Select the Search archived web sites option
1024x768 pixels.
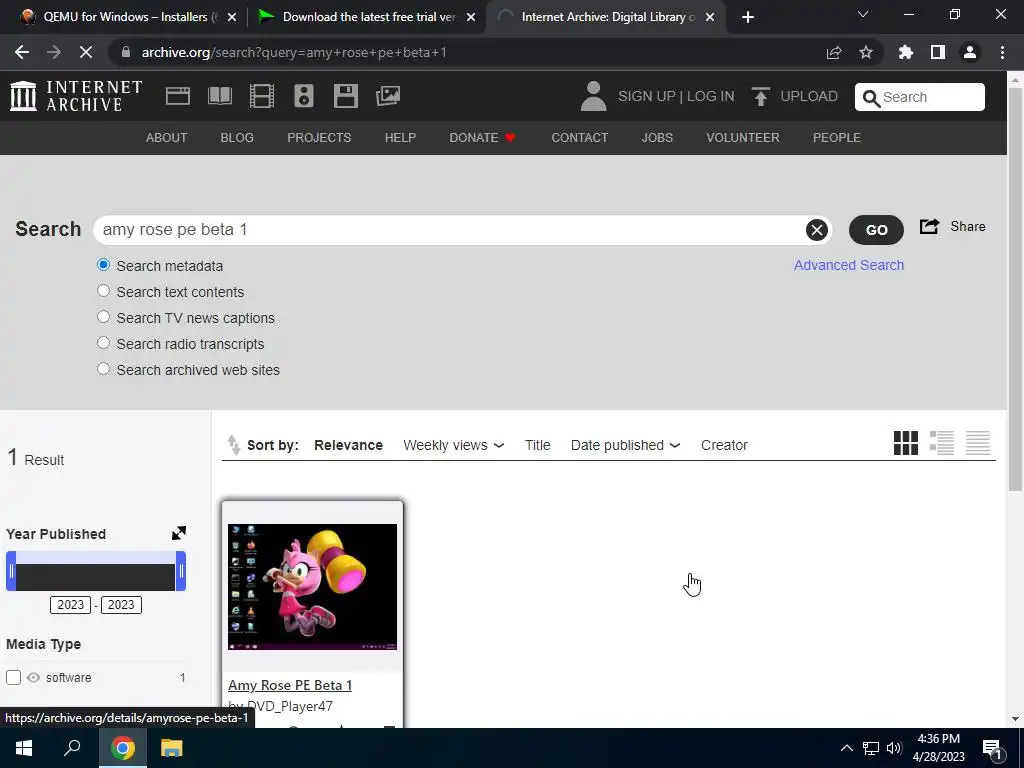click(x=103, y=369)
